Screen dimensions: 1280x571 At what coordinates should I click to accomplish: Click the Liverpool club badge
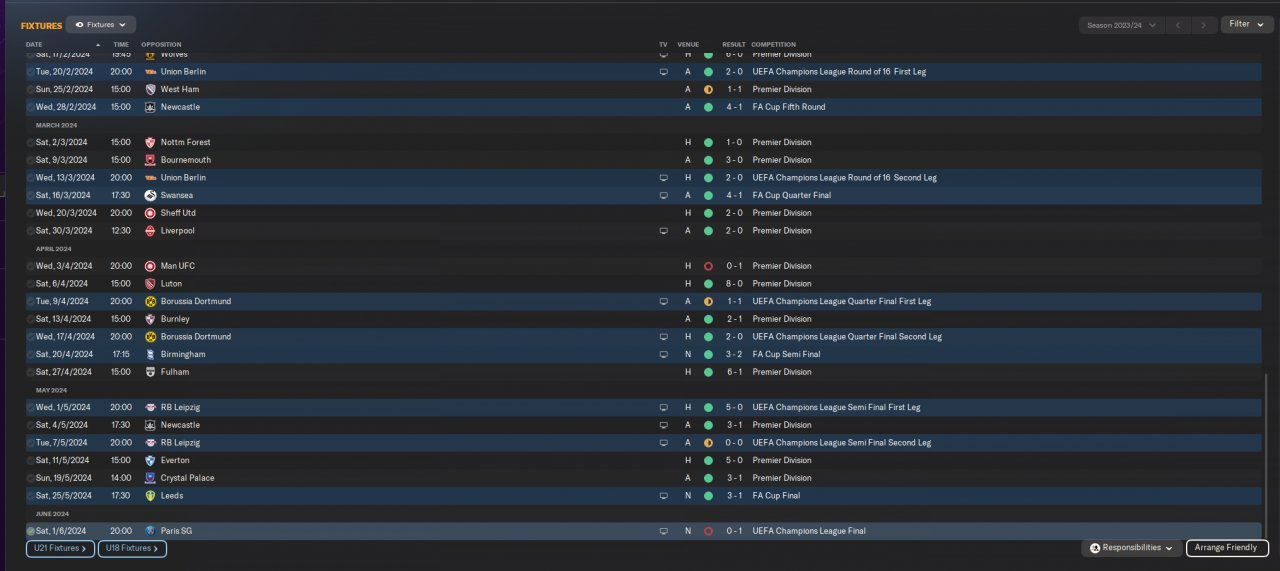(150, 231)
